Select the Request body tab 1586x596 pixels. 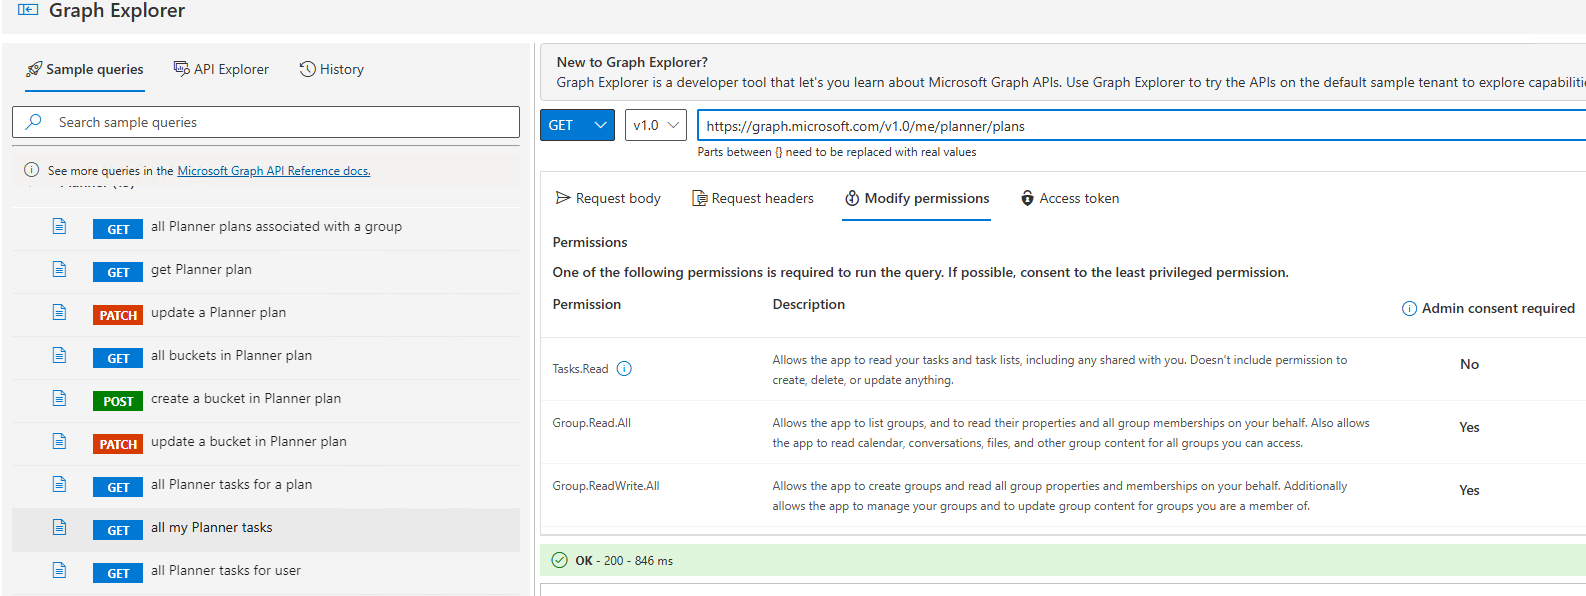pyautogui.click(x=608, y=198)
